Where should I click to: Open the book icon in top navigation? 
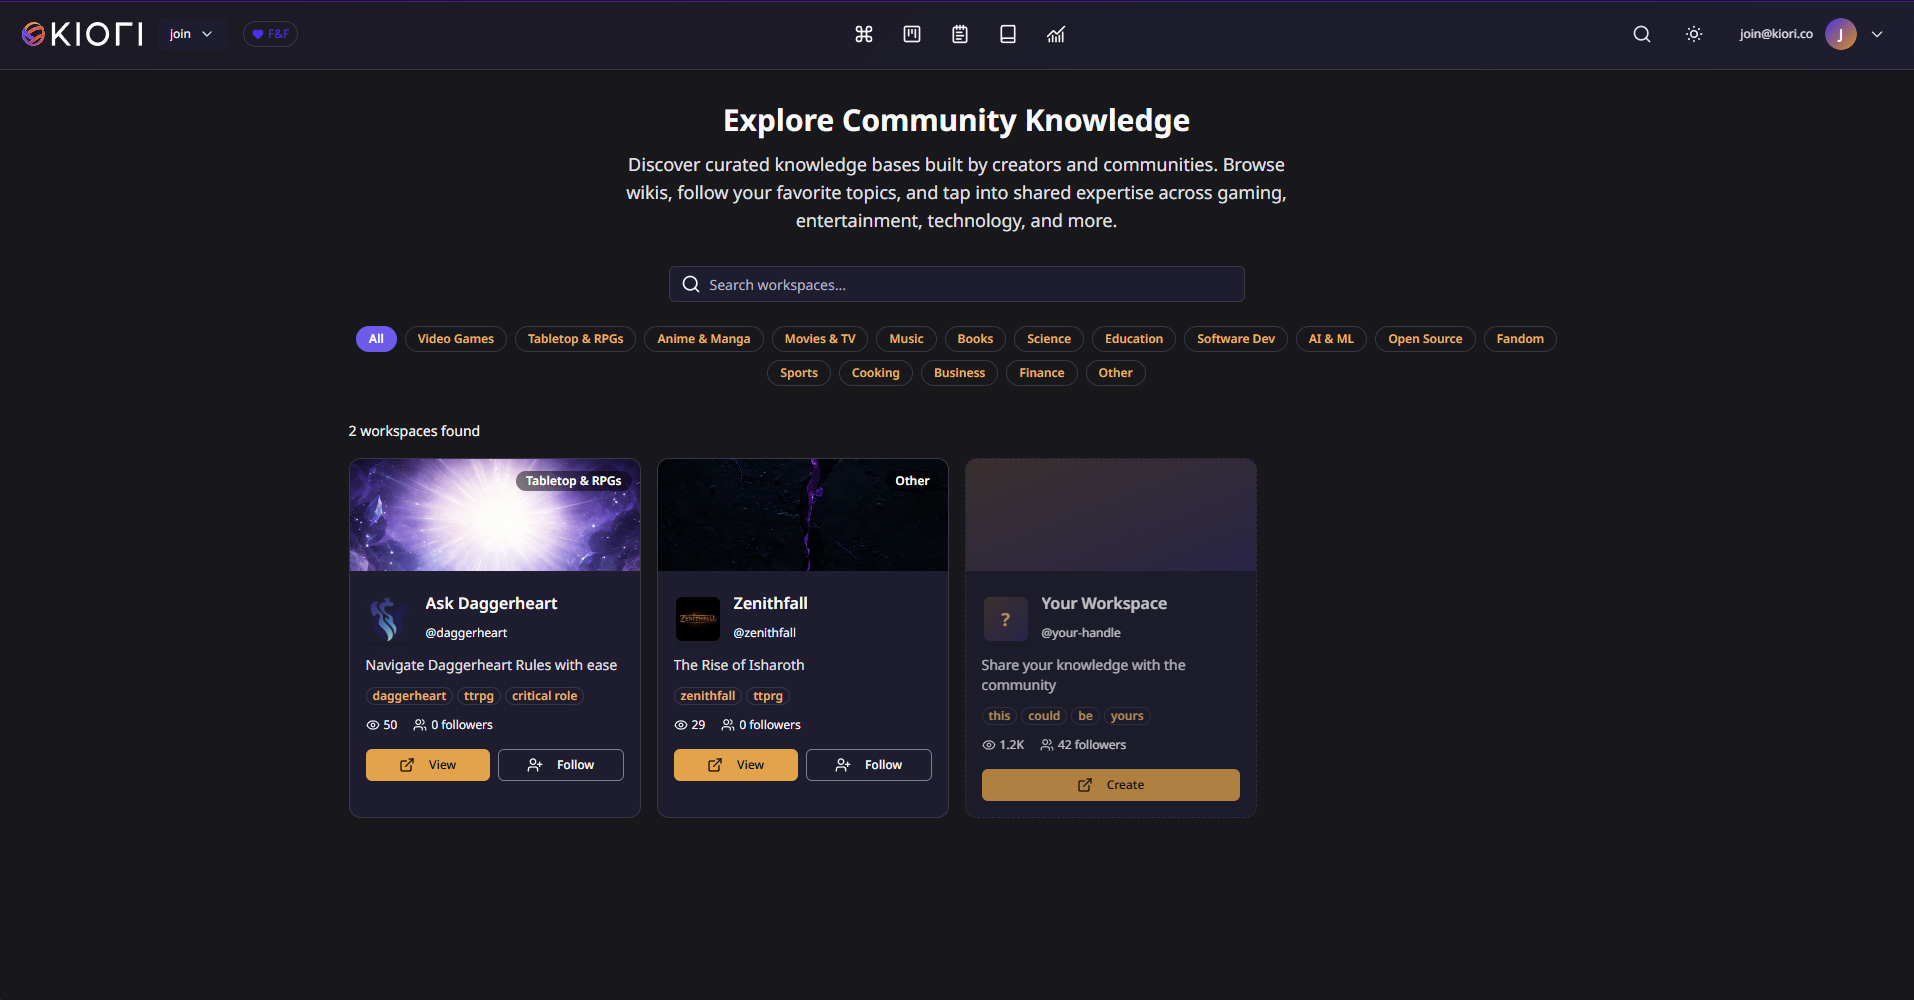pos(1008,34)
